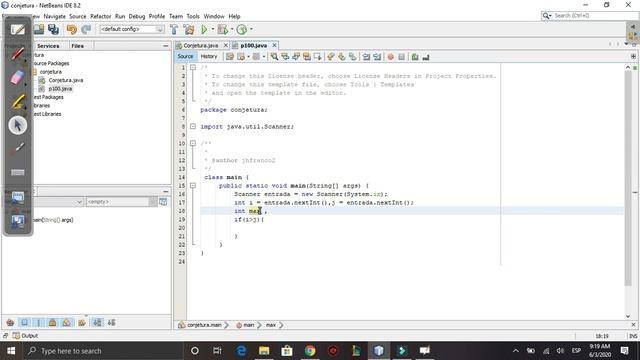Click the Find Next Occurrence icon
The image size is (640, 360).
pos(296,57)
